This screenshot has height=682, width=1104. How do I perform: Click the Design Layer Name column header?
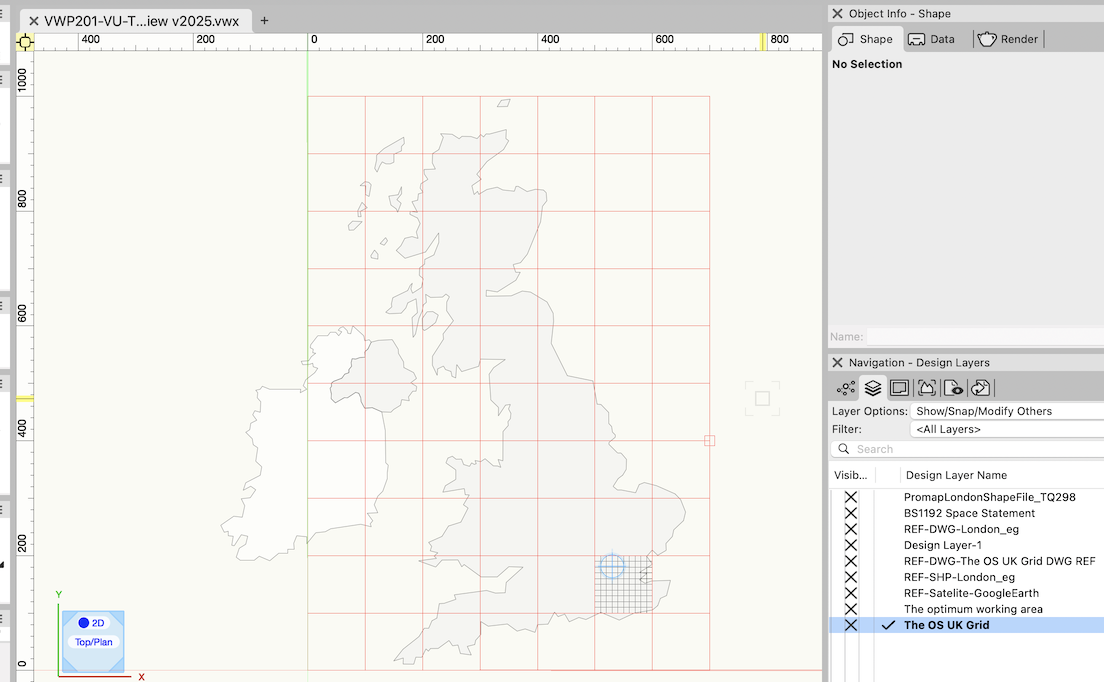click(956, 475)
